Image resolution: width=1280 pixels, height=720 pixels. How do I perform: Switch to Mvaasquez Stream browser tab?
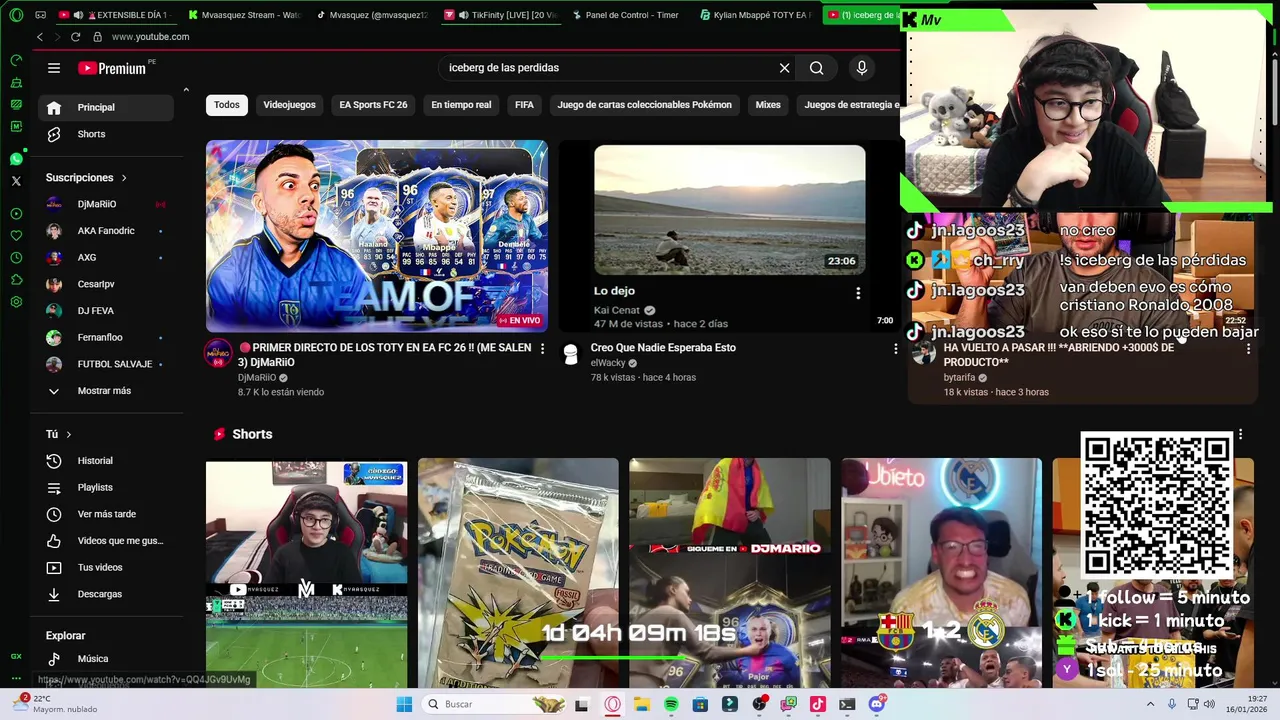click(x=243, y=15)
